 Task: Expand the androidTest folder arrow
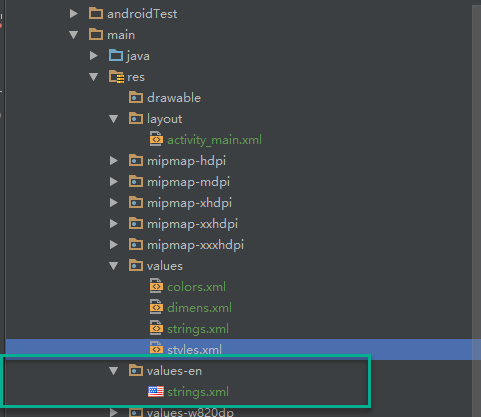coord(74,14)
